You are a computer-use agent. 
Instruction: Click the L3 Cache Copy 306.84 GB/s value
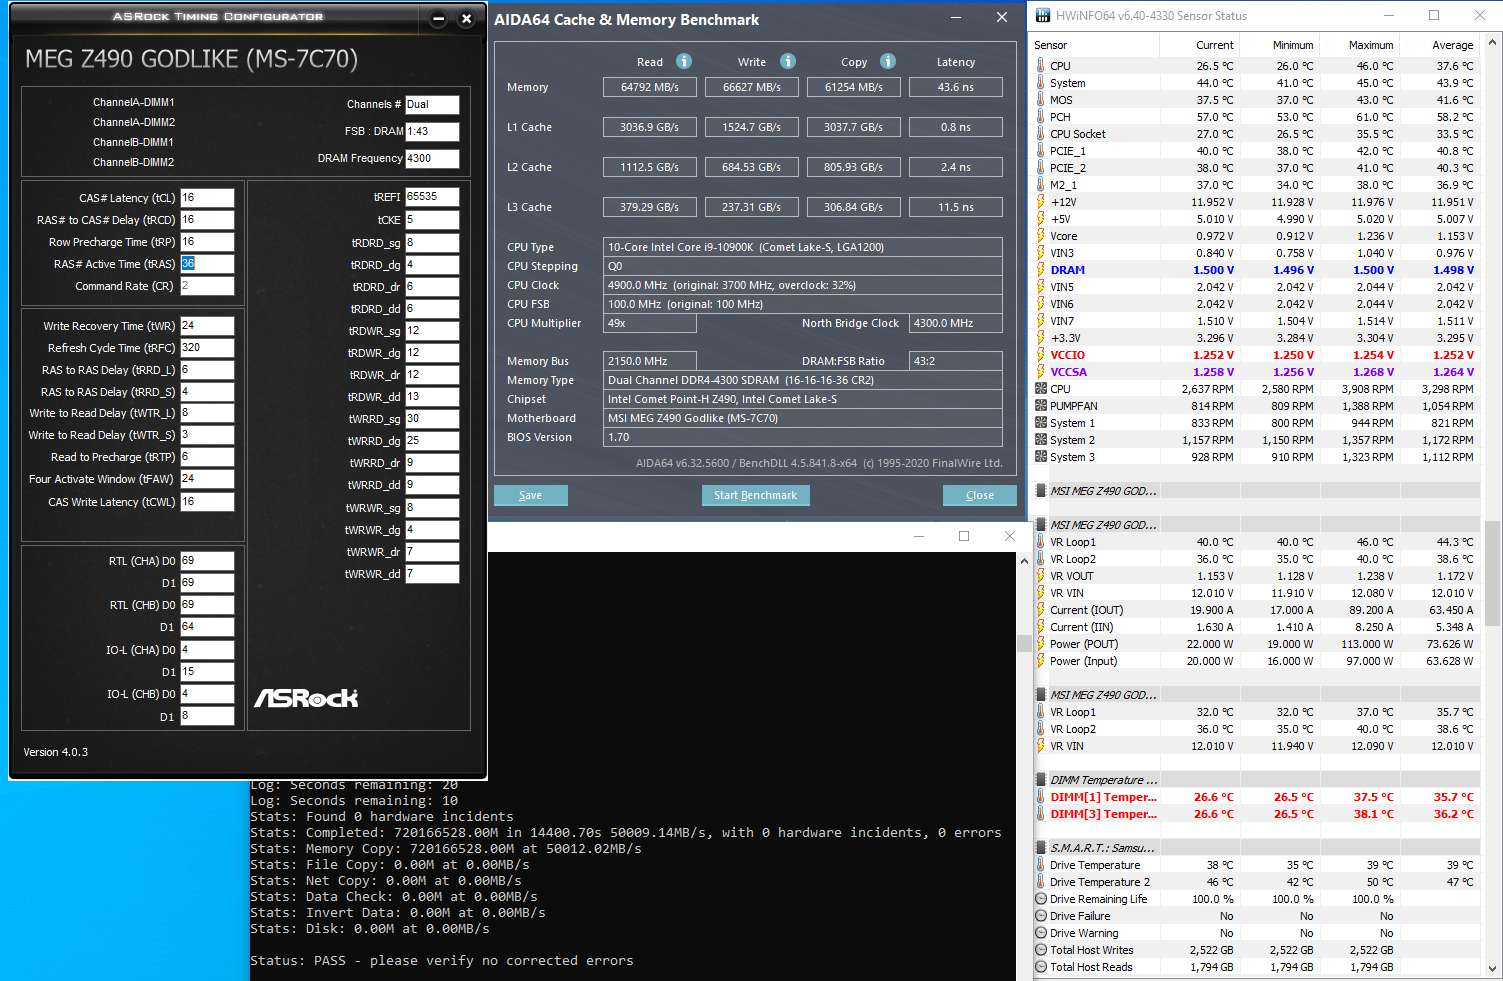point(853,207)
